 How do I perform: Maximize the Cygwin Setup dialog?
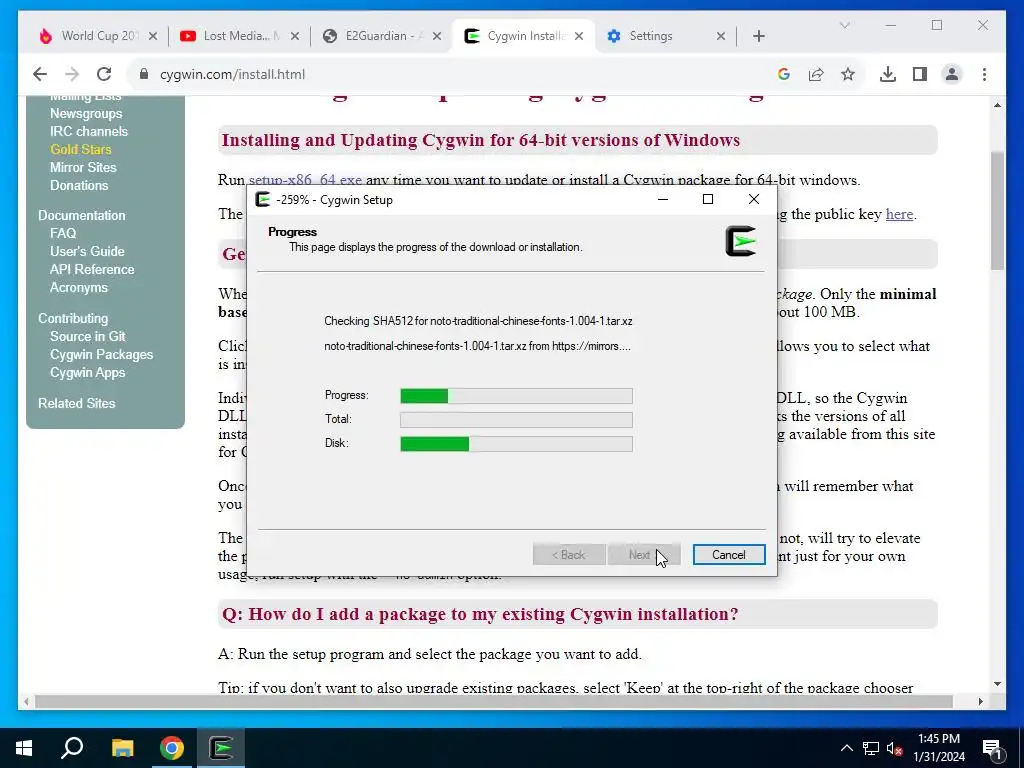(x=708, y=199)
